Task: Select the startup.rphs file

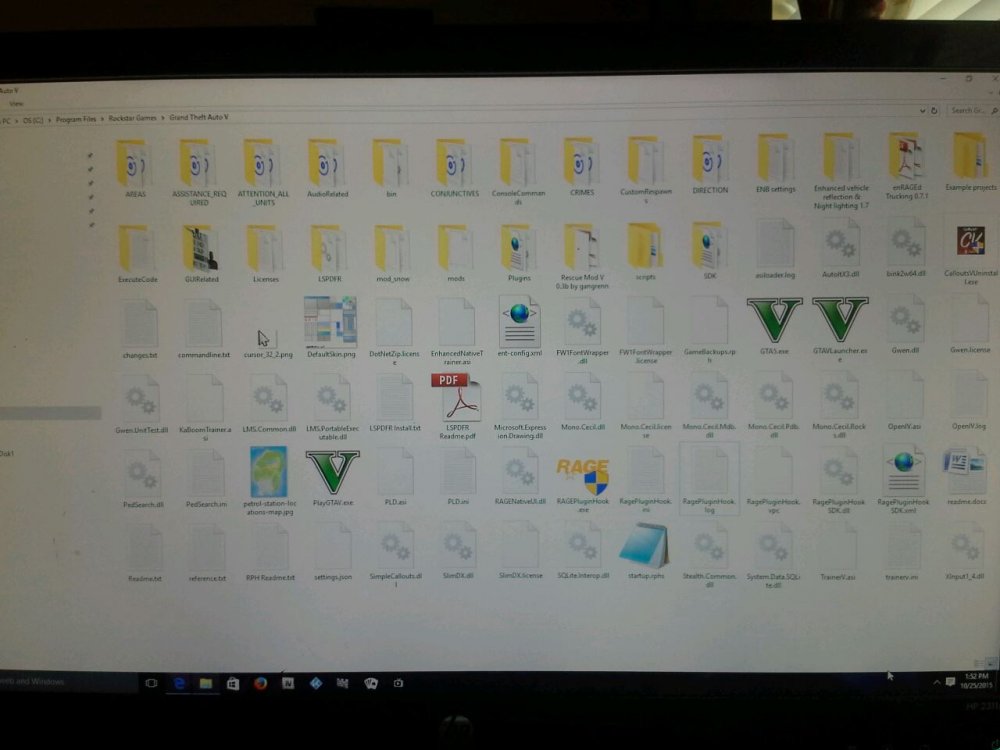Action: (x=645, y=550)
